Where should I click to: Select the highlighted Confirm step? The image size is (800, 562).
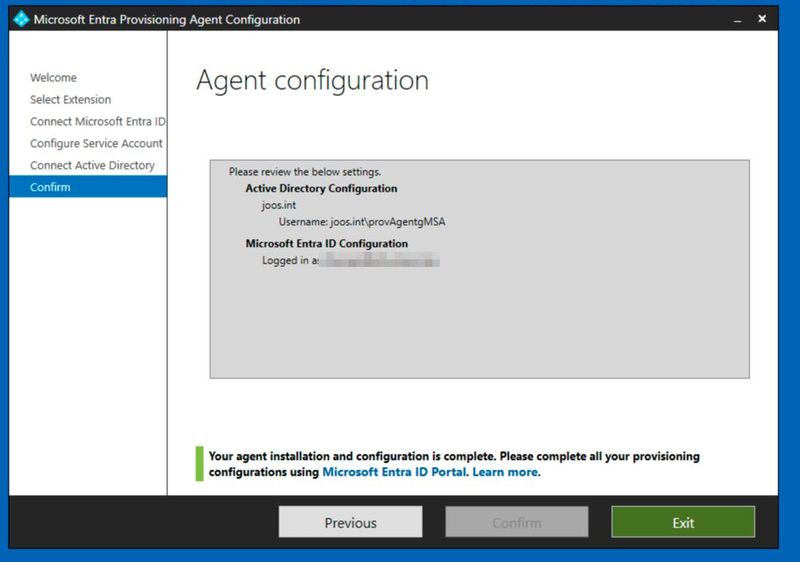click(x=88, y=187)
